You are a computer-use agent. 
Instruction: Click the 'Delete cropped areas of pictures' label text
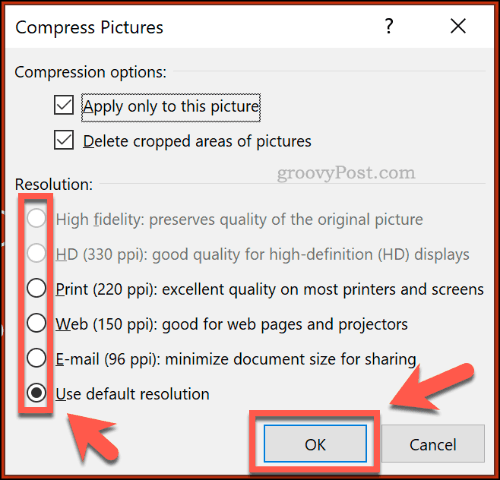[x=197, y=141]
